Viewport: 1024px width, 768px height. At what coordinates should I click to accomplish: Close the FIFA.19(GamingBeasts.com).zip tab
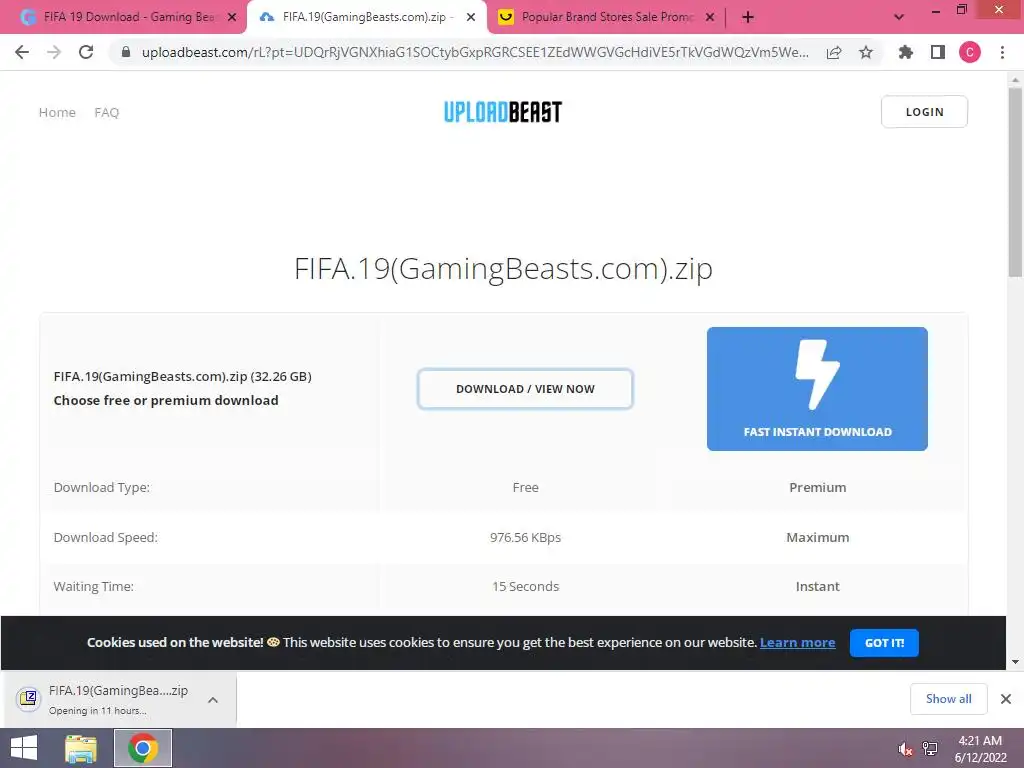(471, 18)
